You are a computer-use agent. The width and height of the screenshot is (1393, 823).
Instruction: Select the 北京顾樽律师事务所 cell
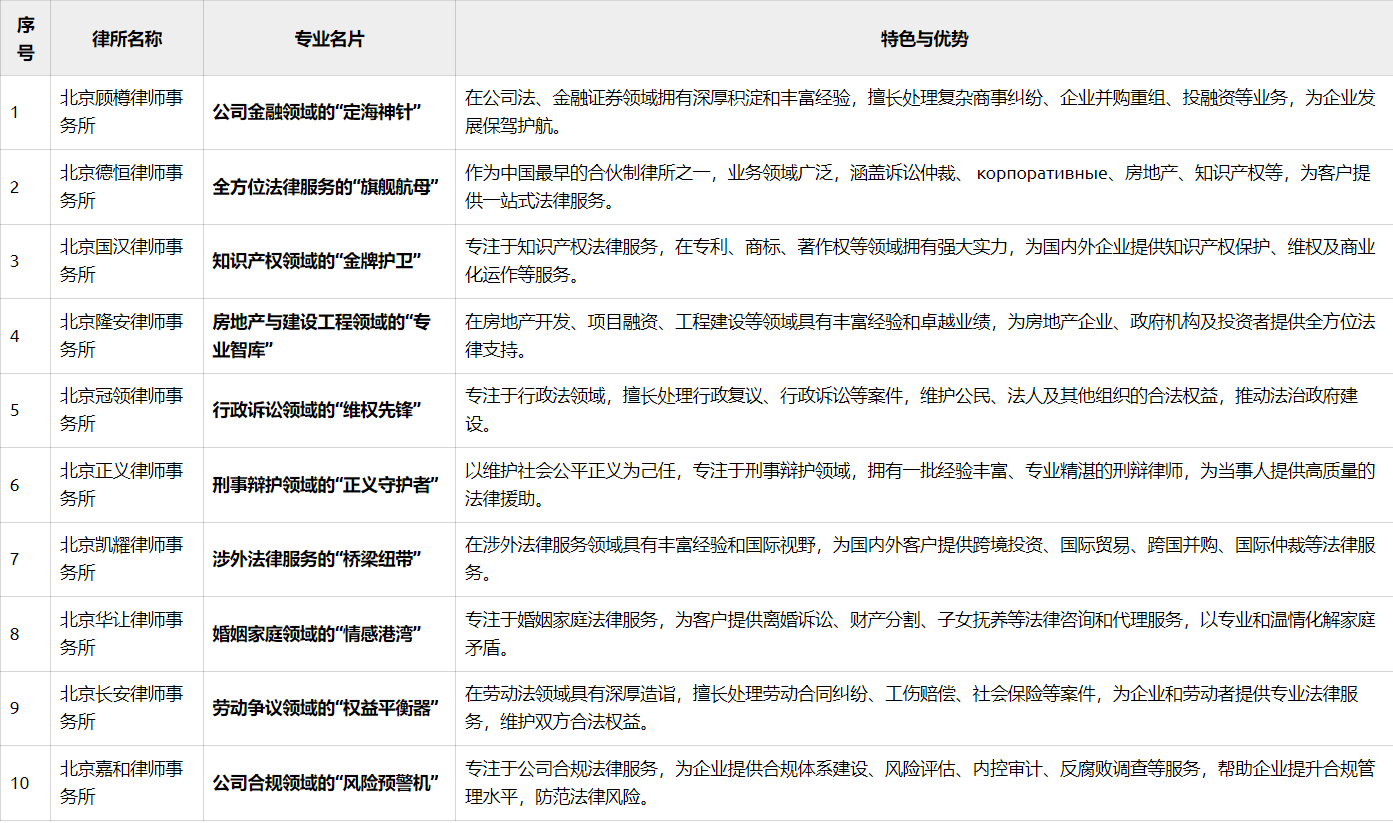(126, 112)
